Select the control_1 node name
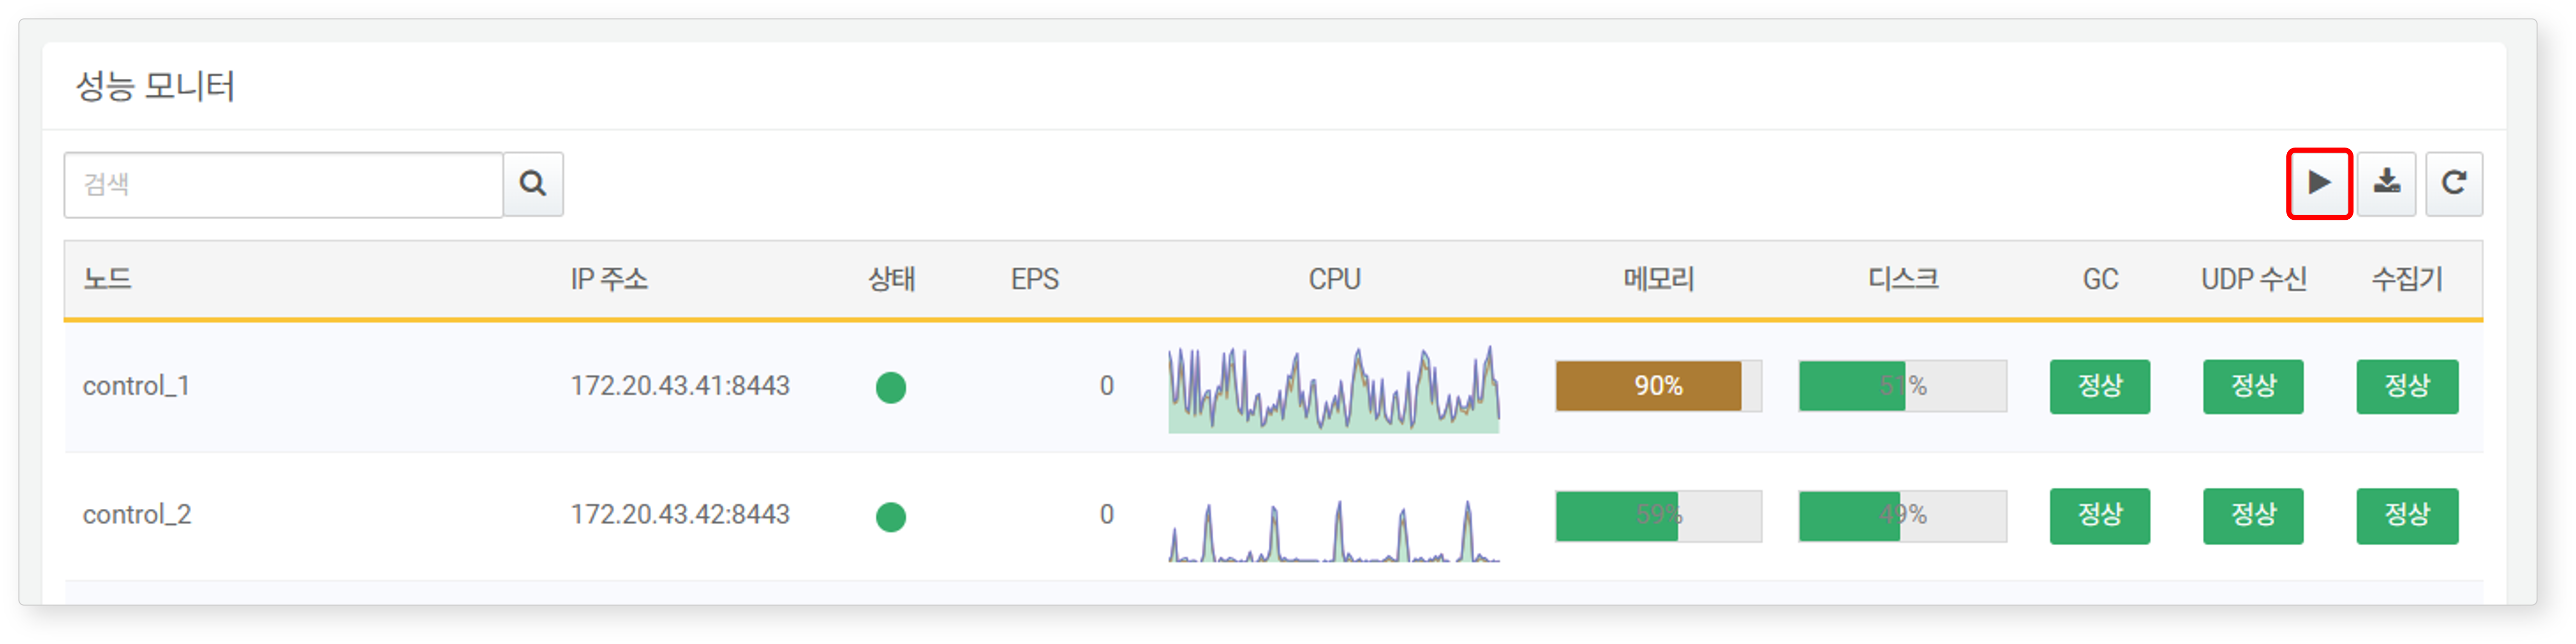The image size is (2576, 644). 136,386
